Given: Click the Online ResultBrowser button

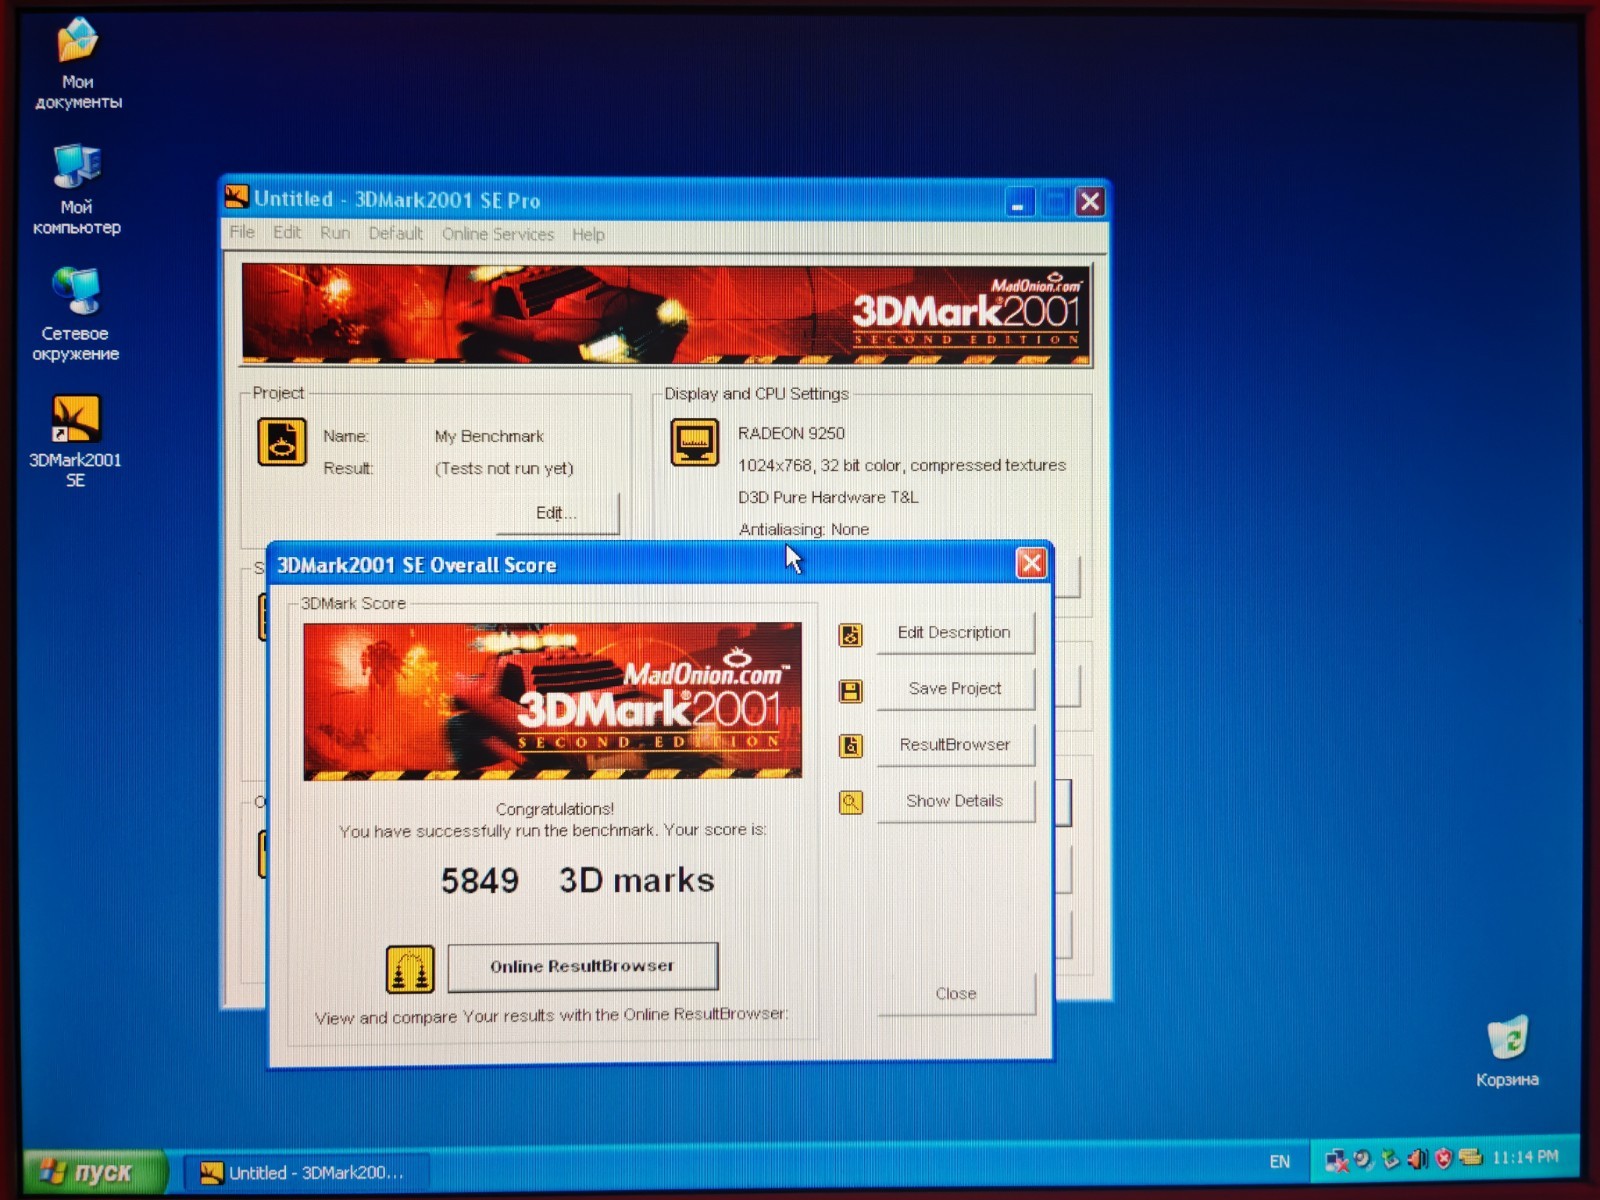Looking at the screenshot, I should click(582, 967).
